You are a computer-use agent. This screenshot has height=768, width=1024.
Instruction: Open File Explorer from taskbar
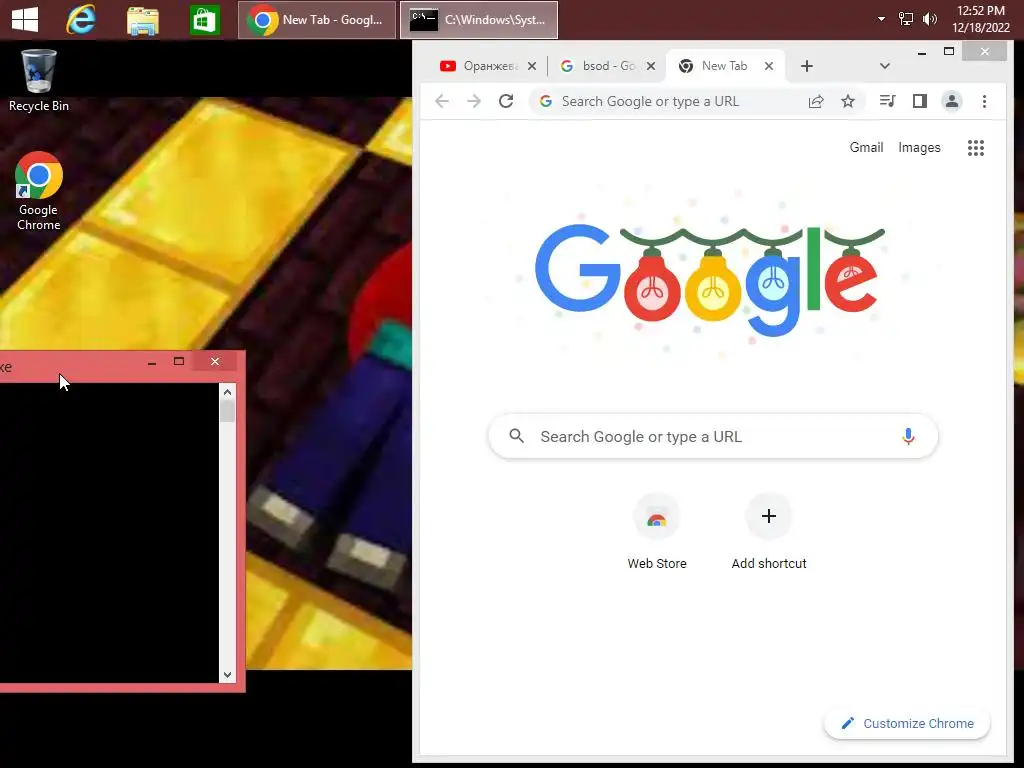pos(142,20)
